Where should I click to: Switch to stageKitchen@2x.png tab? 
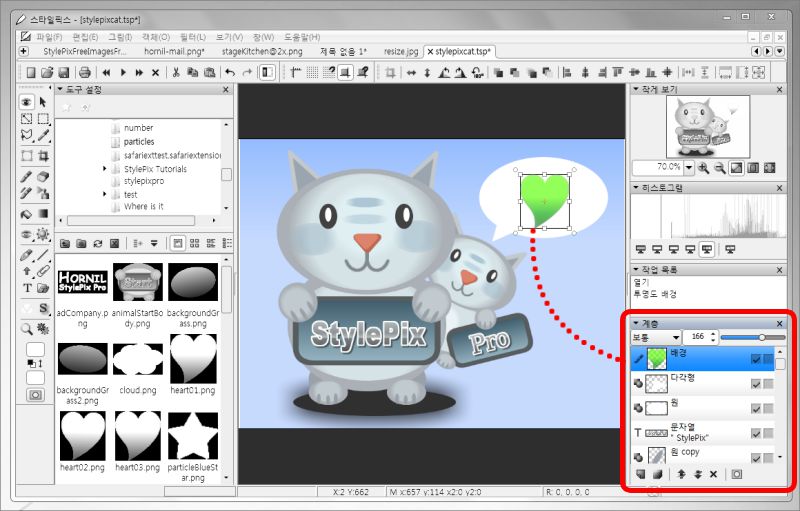click(262, 52)
